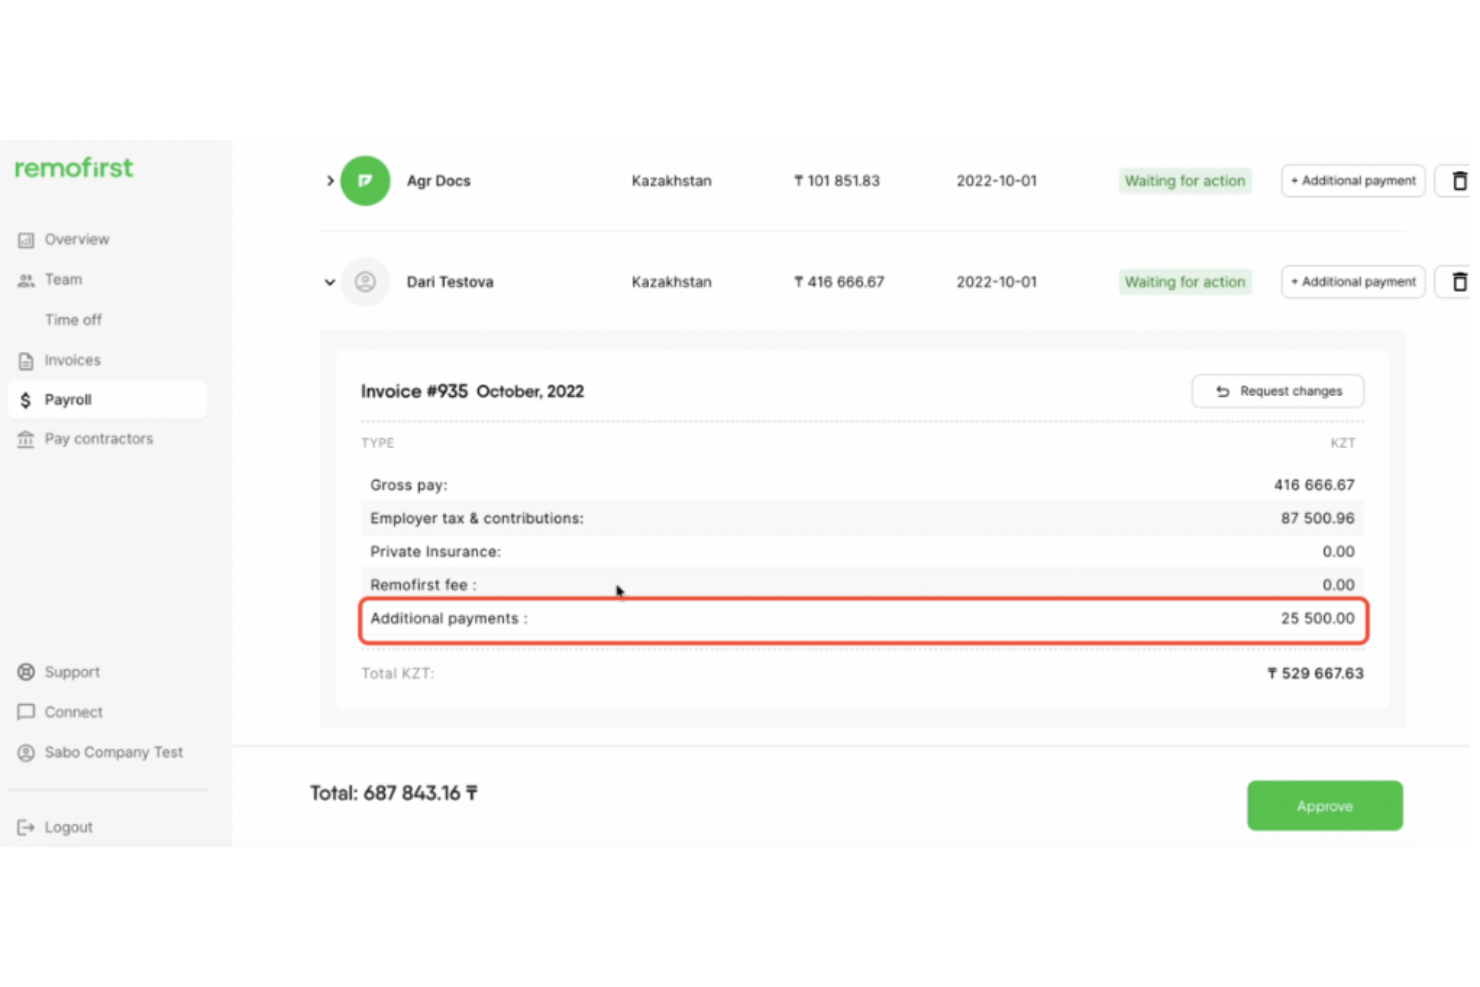Select the Team sidebar item

[63, 279]
